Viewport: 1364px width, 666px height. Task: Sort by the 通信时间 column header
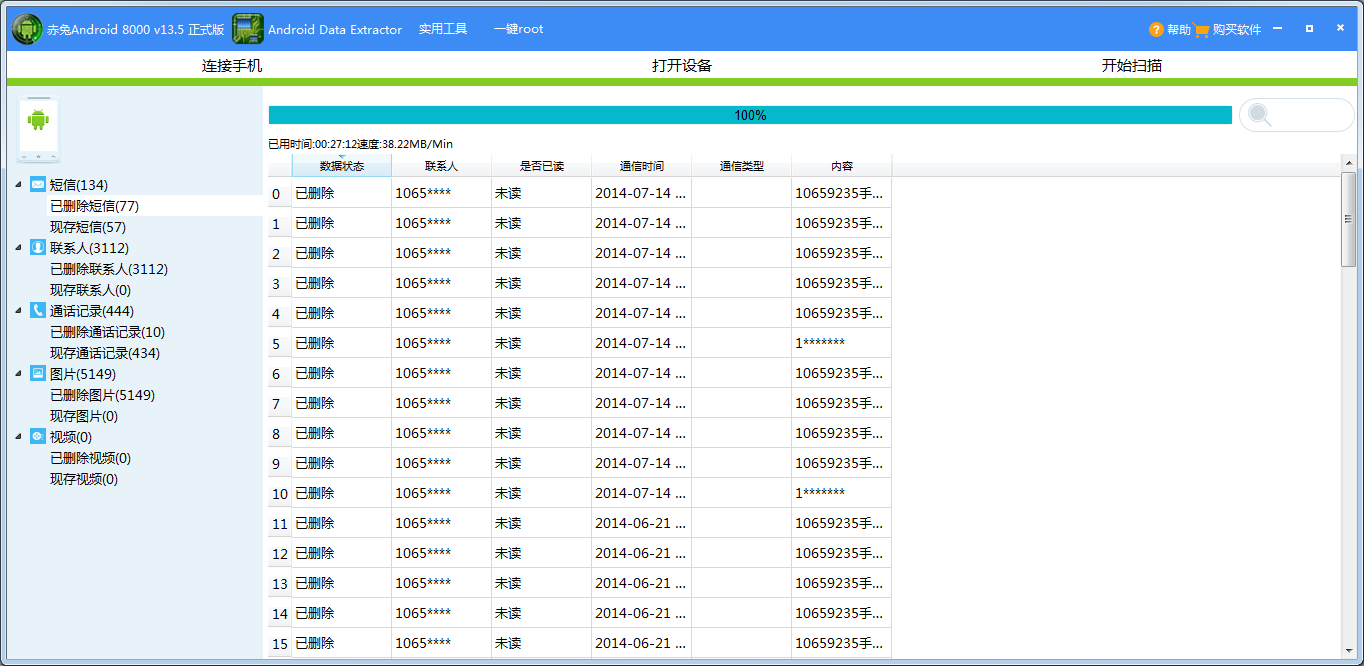641,166
